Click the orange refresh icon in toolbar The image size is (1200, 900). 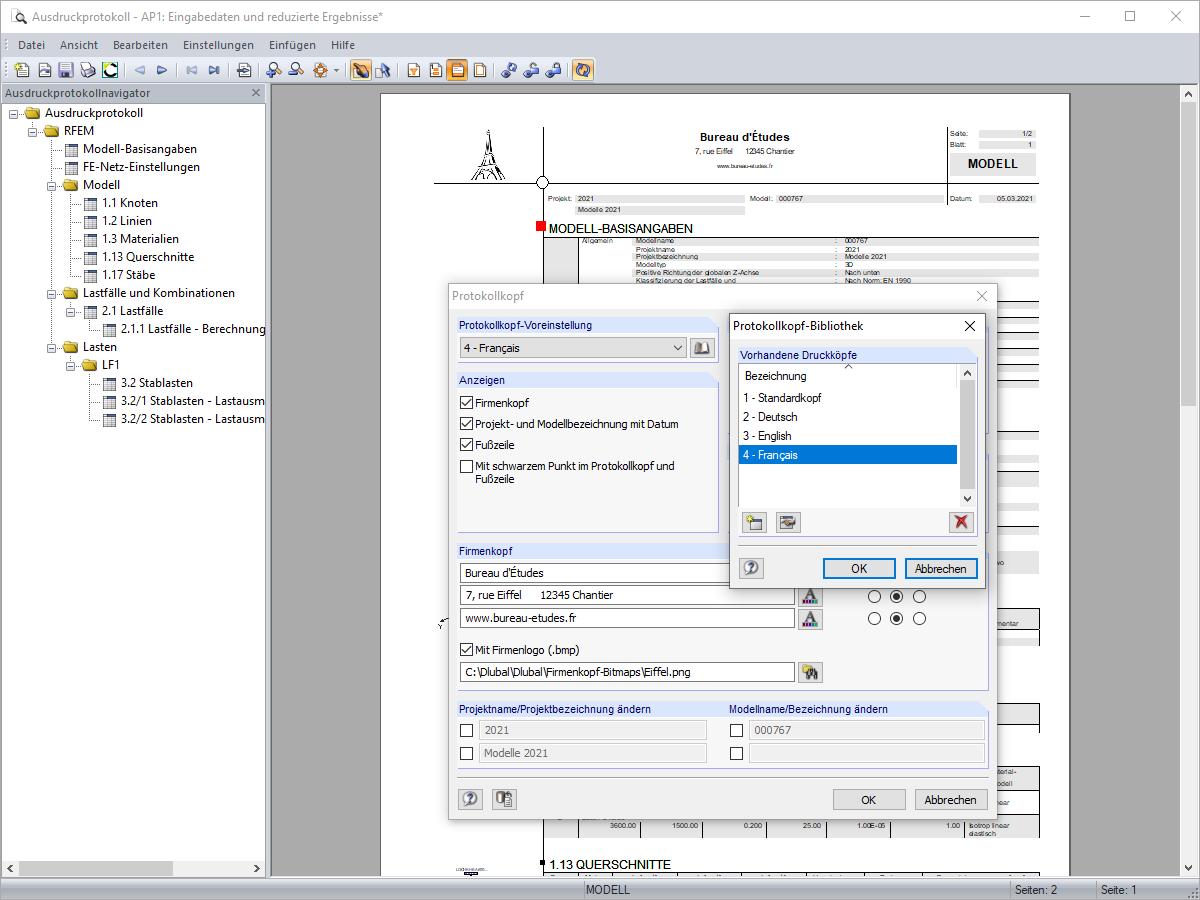[583, 70]
